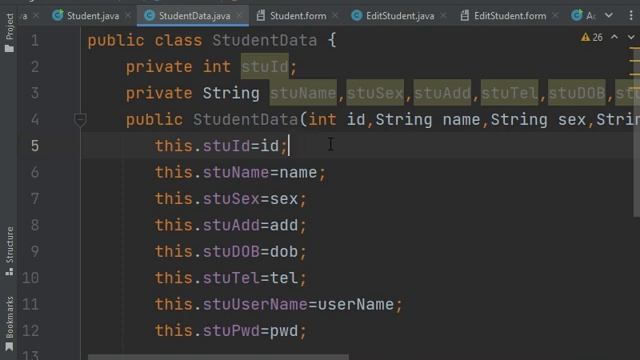This screenshot has width=640, height=360.
Task: Click the horizontal scrollbar thumb
Action: tap(218, 357)
